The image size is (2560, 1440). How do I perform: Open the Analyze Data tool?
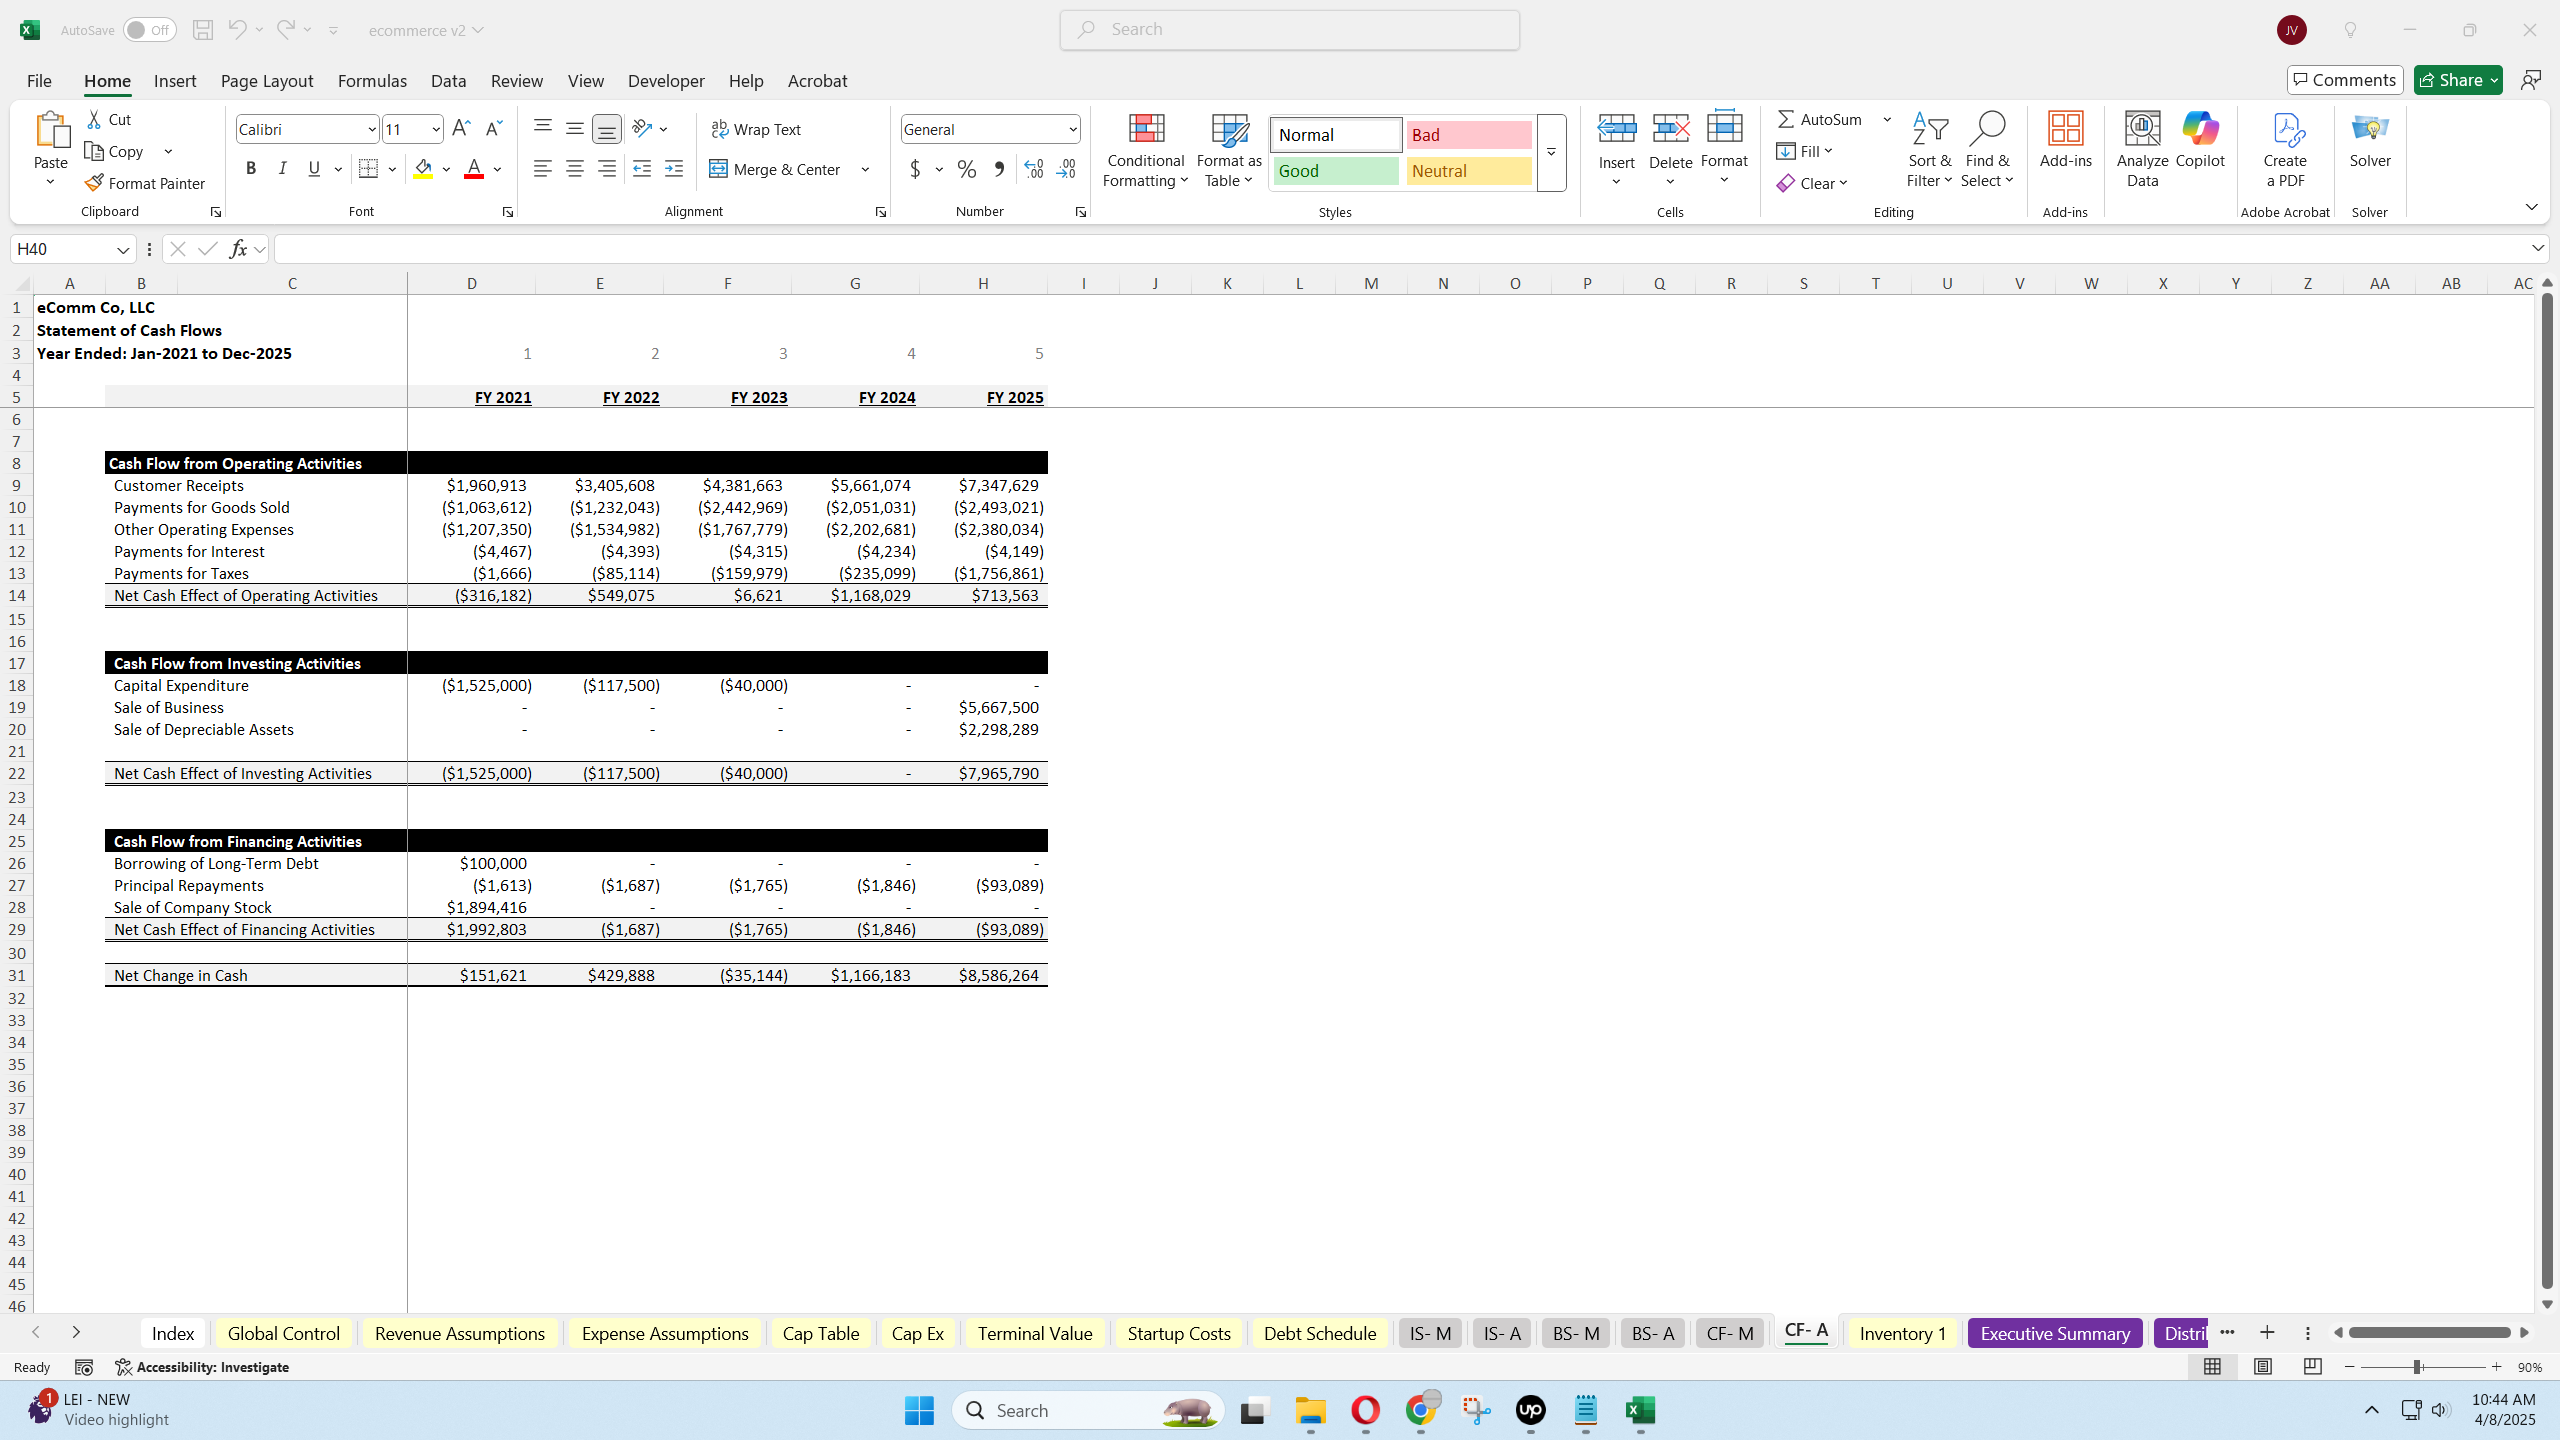tap(2142, 130)
